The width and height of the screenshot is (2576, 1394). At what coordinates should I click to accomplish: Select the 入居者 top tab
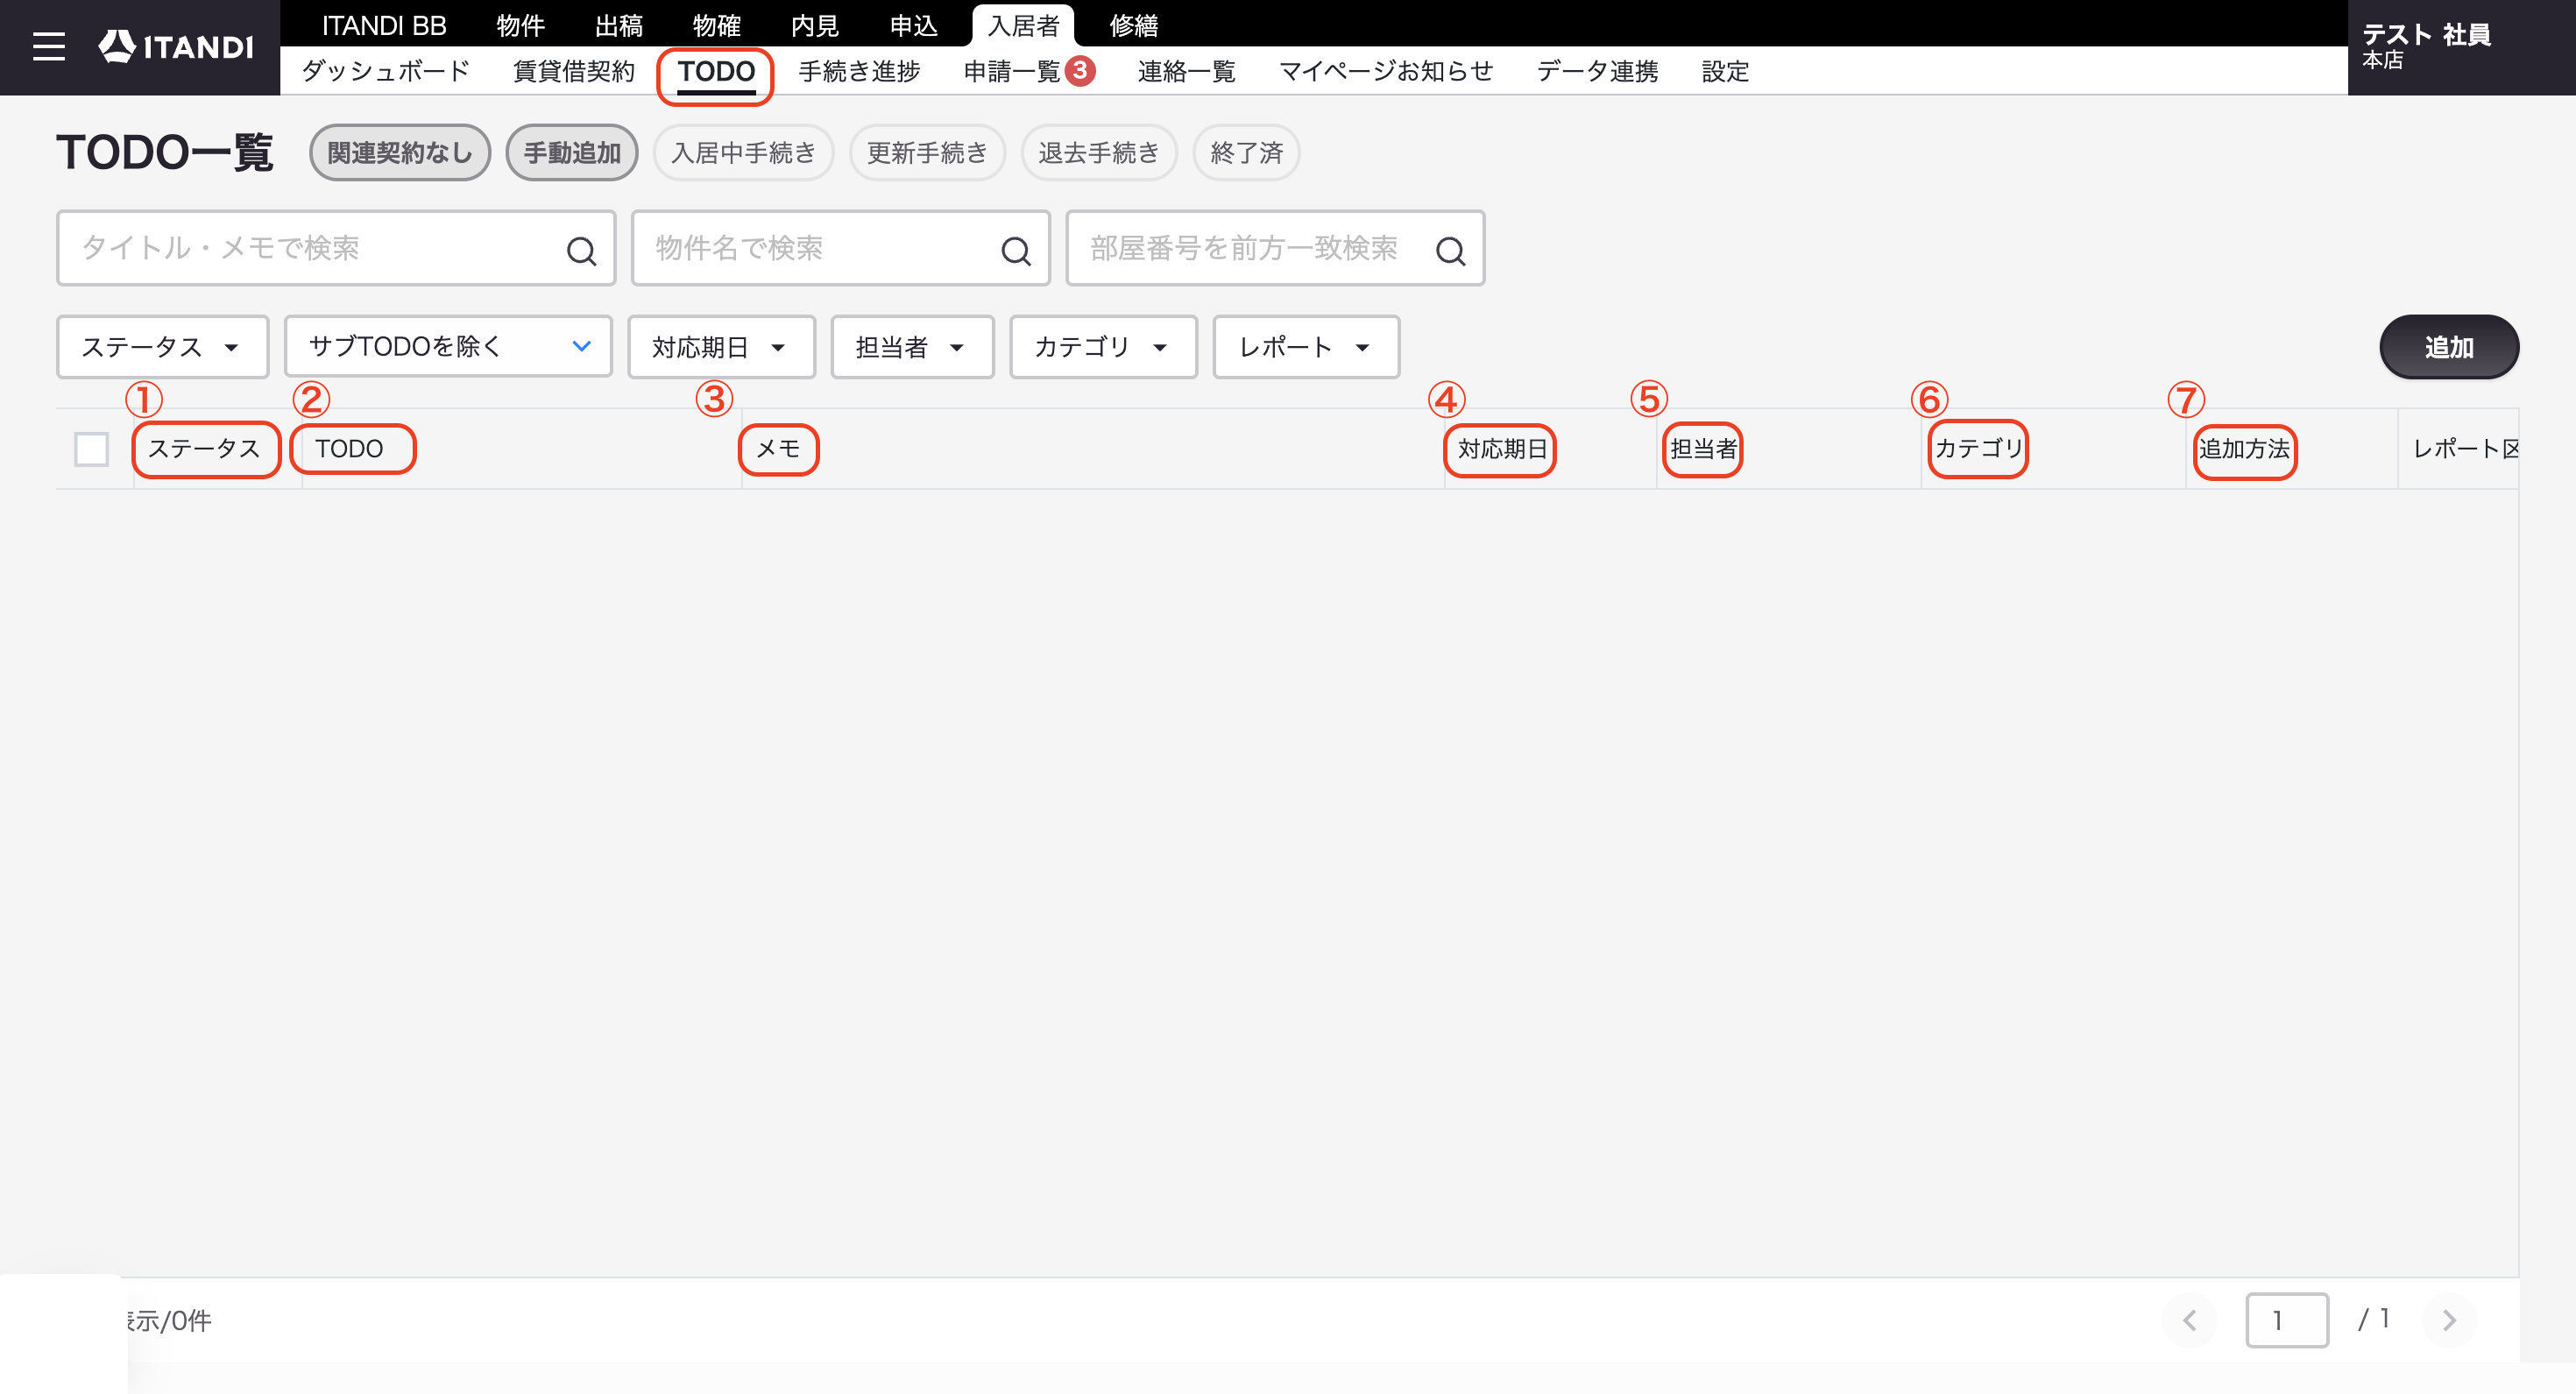(1023, 25)
